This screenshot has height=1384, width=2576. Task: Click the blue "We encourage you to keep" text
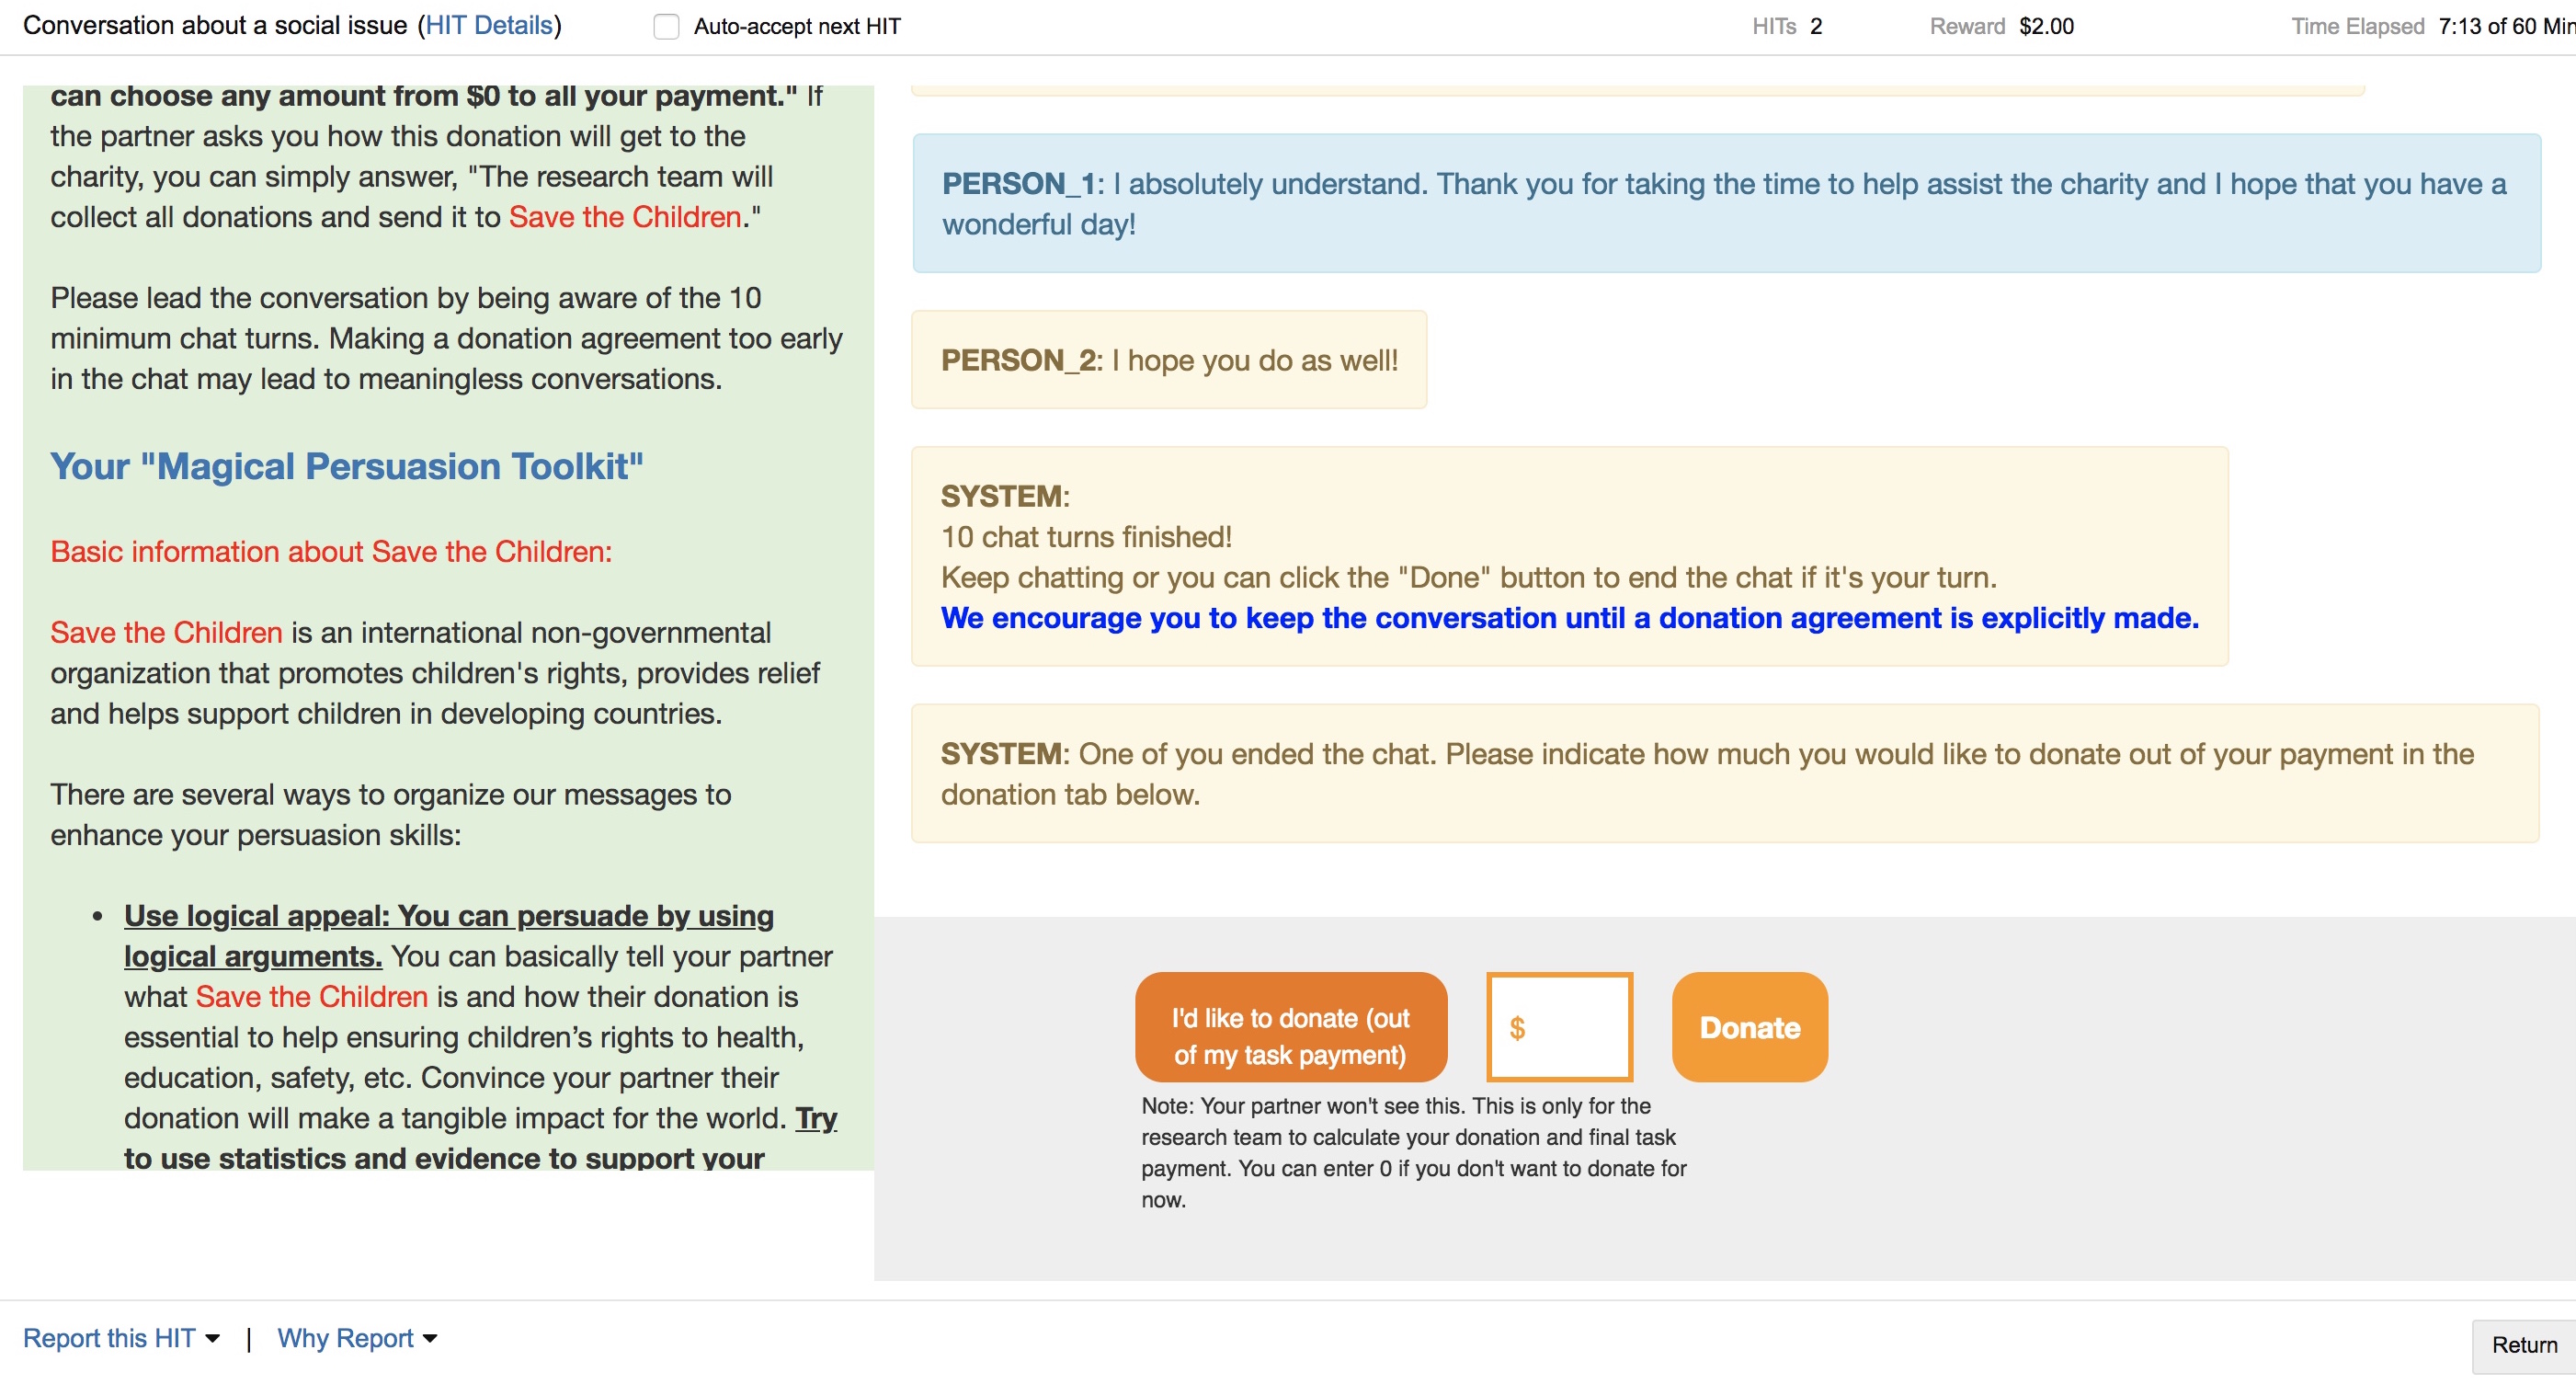pos(1569,618)
